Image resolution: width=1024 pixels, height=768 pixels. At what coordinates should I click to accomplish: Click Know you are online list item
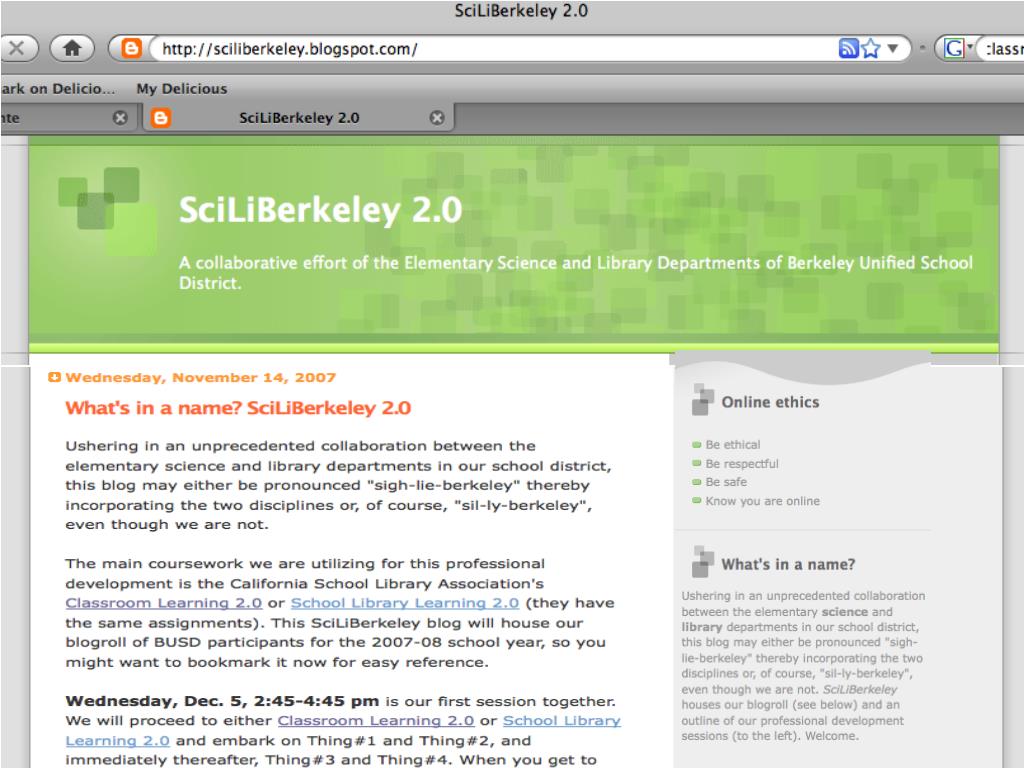[762, 501]
